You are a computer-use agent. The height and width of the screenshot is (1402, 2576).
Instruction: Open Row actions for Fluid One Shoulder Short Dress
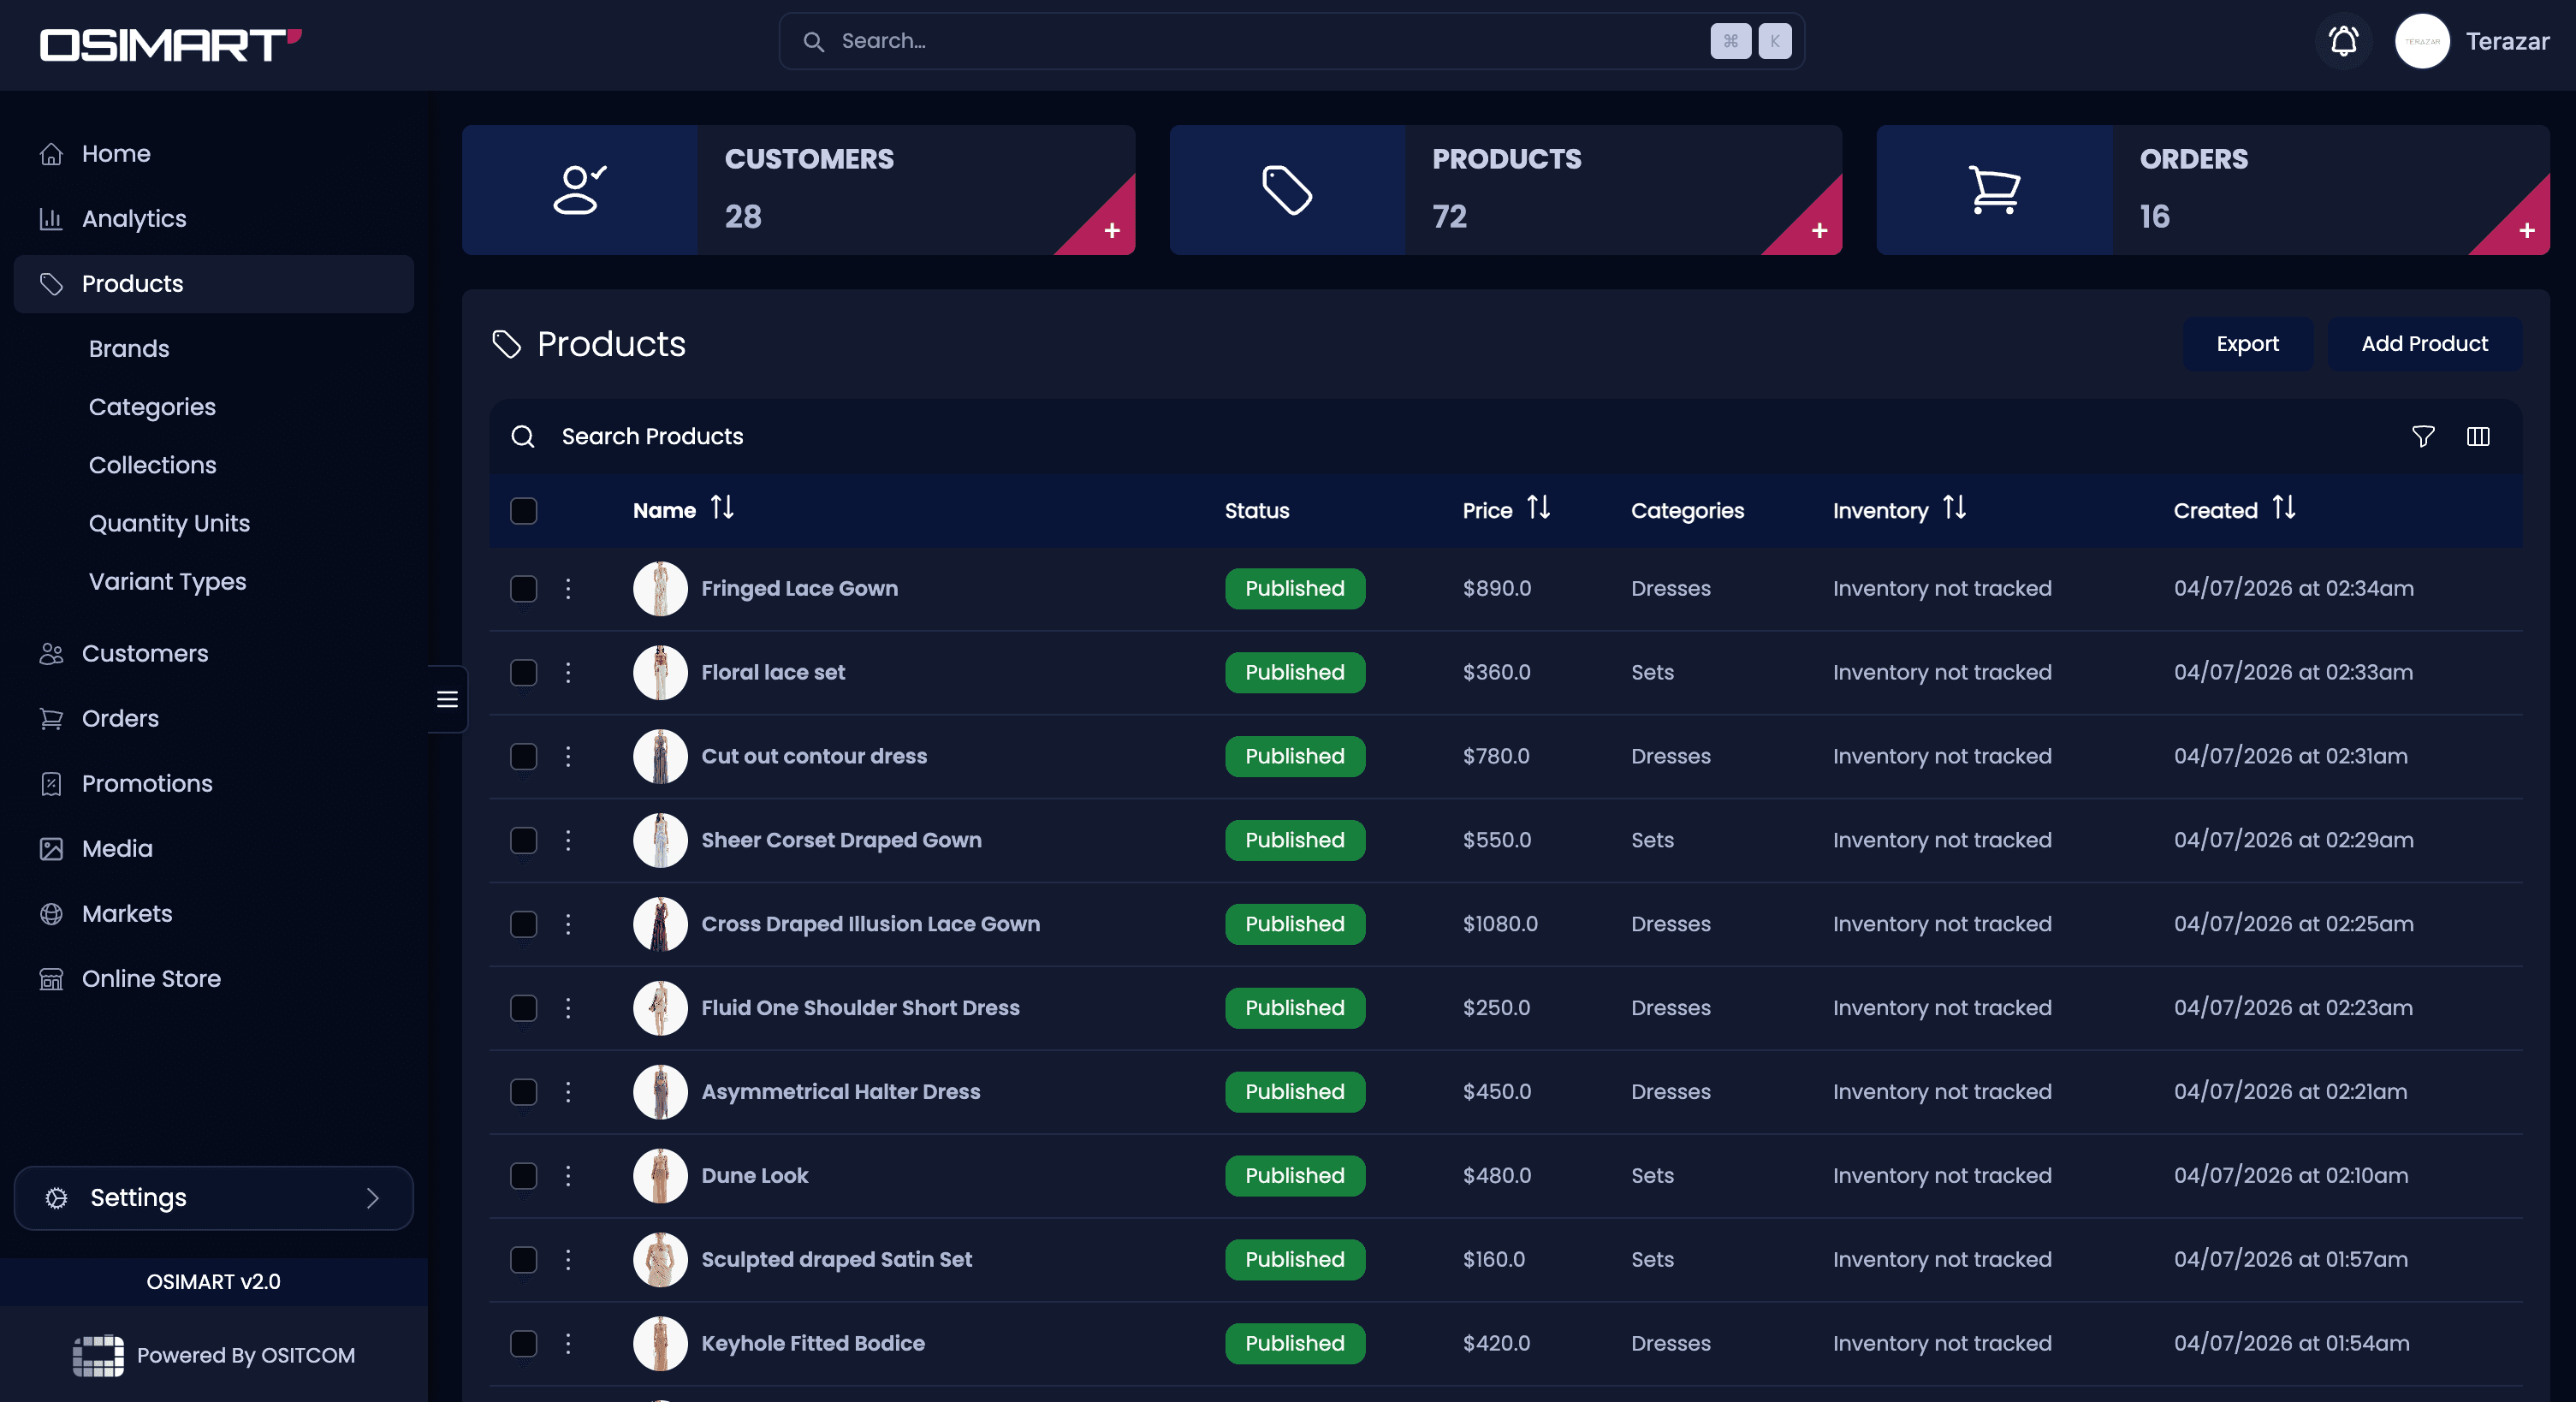pyautogui.click(x=568, y=1008)
